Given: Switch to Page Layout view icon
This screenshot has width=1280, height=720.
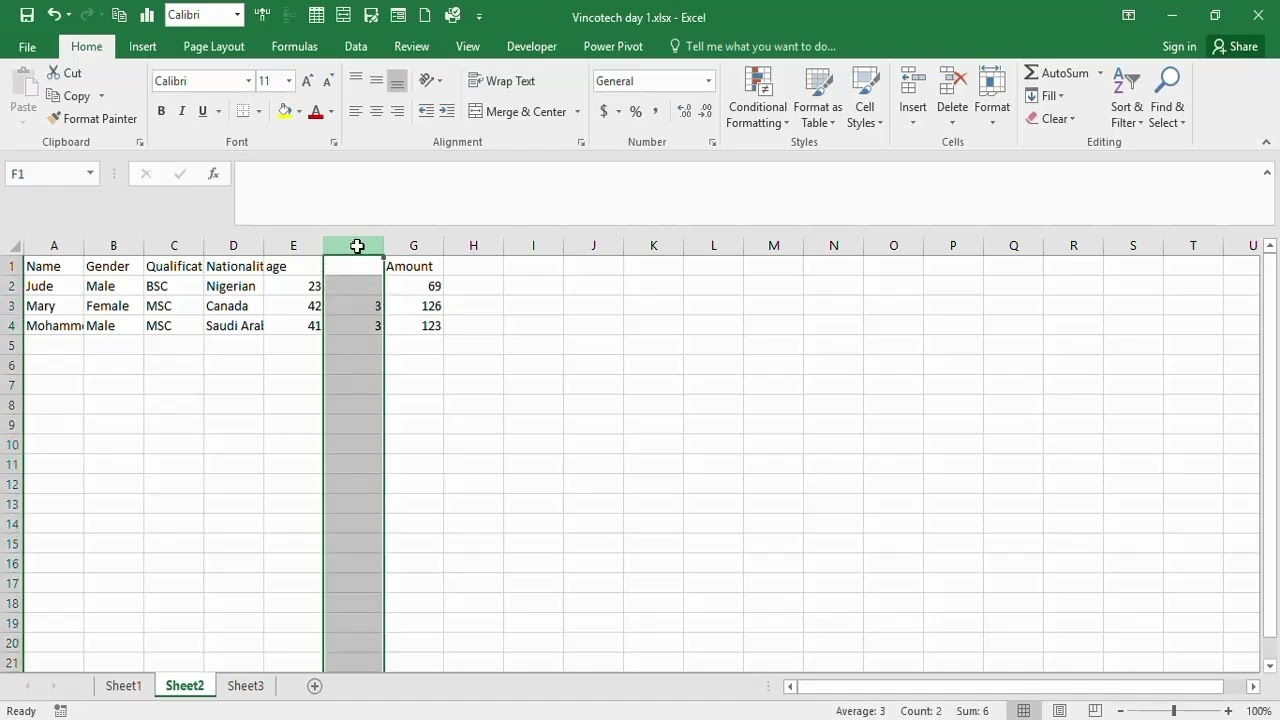Looking at the screenshot, I should tap(1060, 711).
